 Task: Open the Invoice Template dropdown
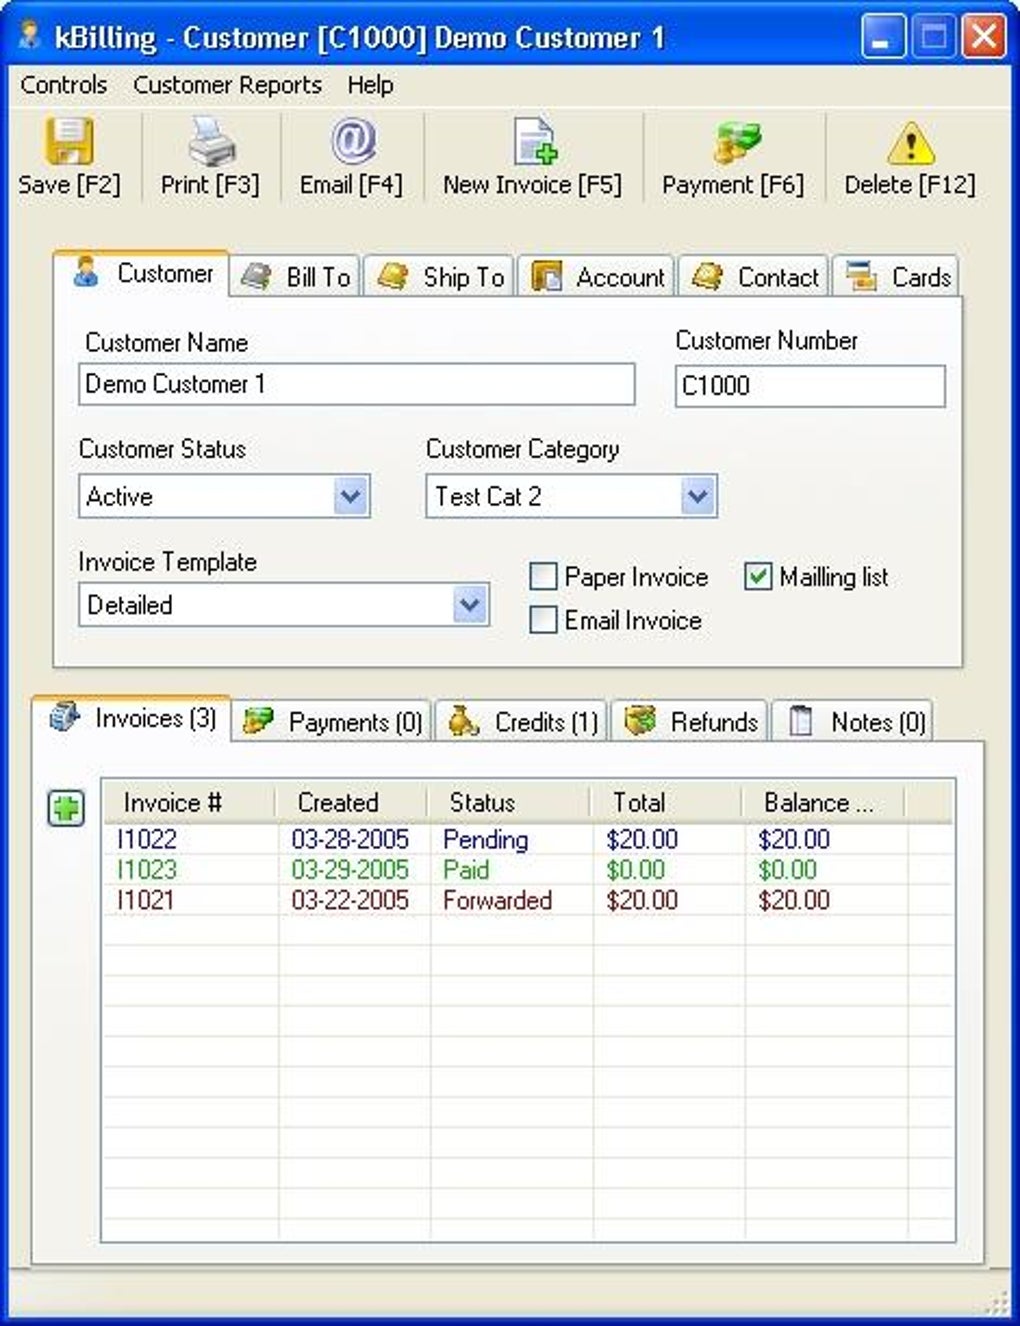pyautogui.click(x=469, y=605)
